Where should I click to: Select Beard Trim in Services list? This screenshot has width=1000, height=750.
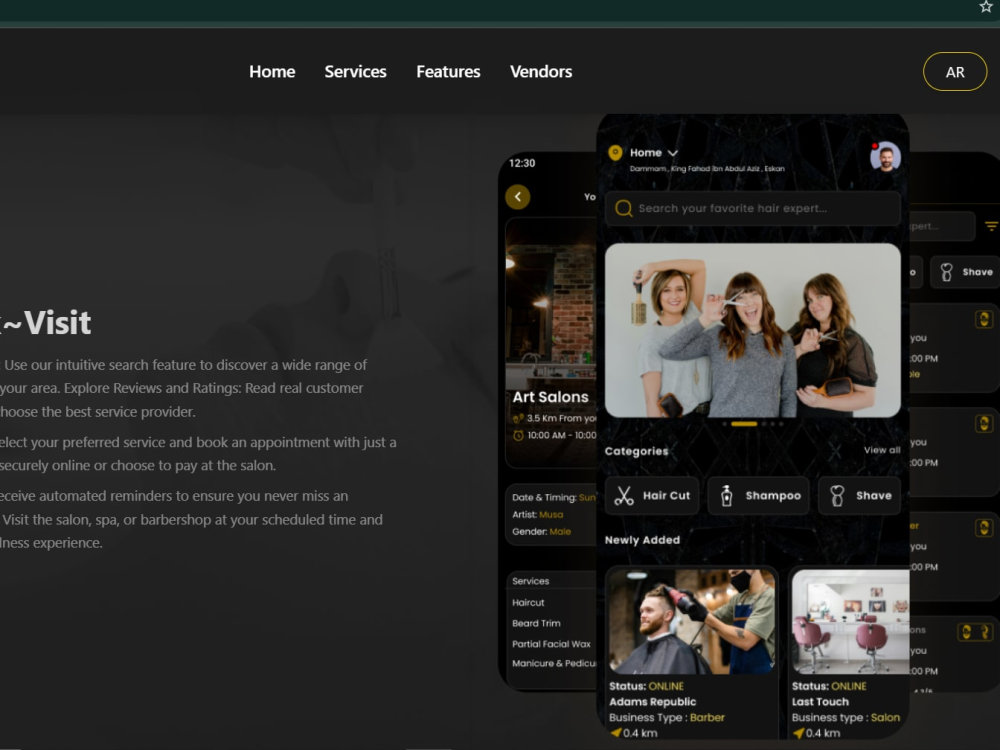[536, 623]
